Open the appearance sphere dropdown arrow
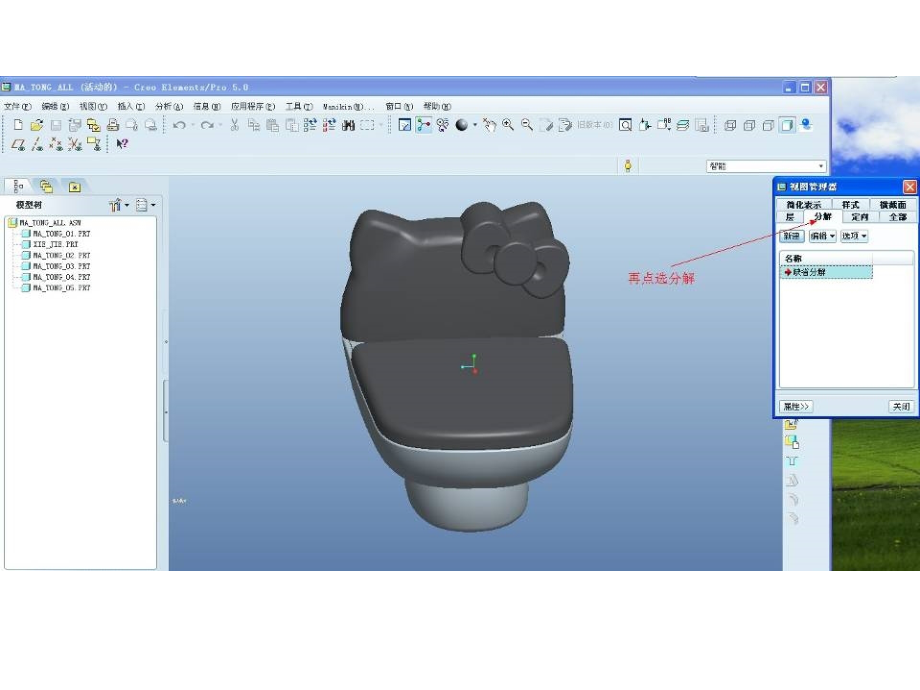This screenshot has width=920, height=690. [x=475, y=125]
